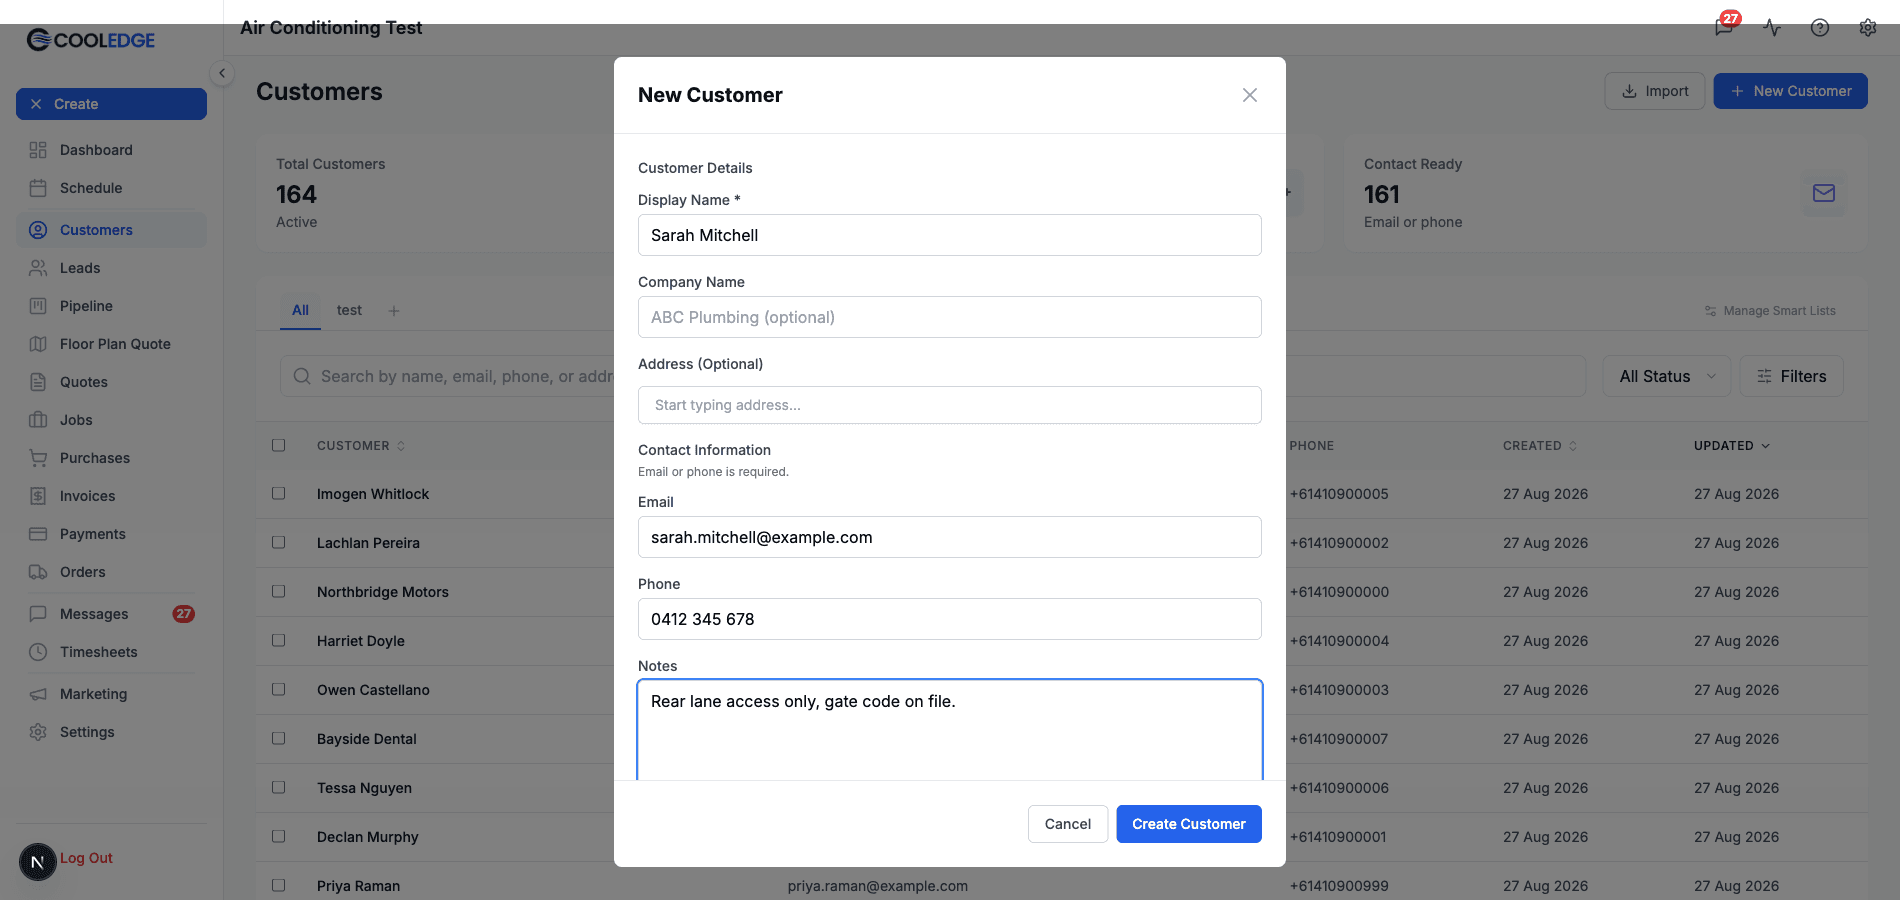Click the Log Out link
Viewport: 1900px width, 900px height.
click(86, 858)
